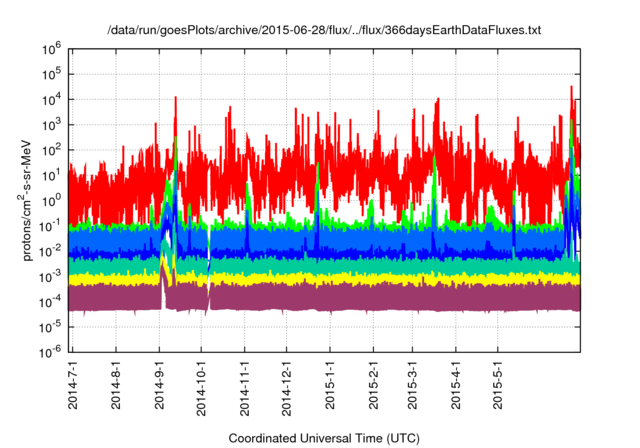The image size is (640, 448).
Task: Click the file path title above the plot
Action: pos(324,30)
